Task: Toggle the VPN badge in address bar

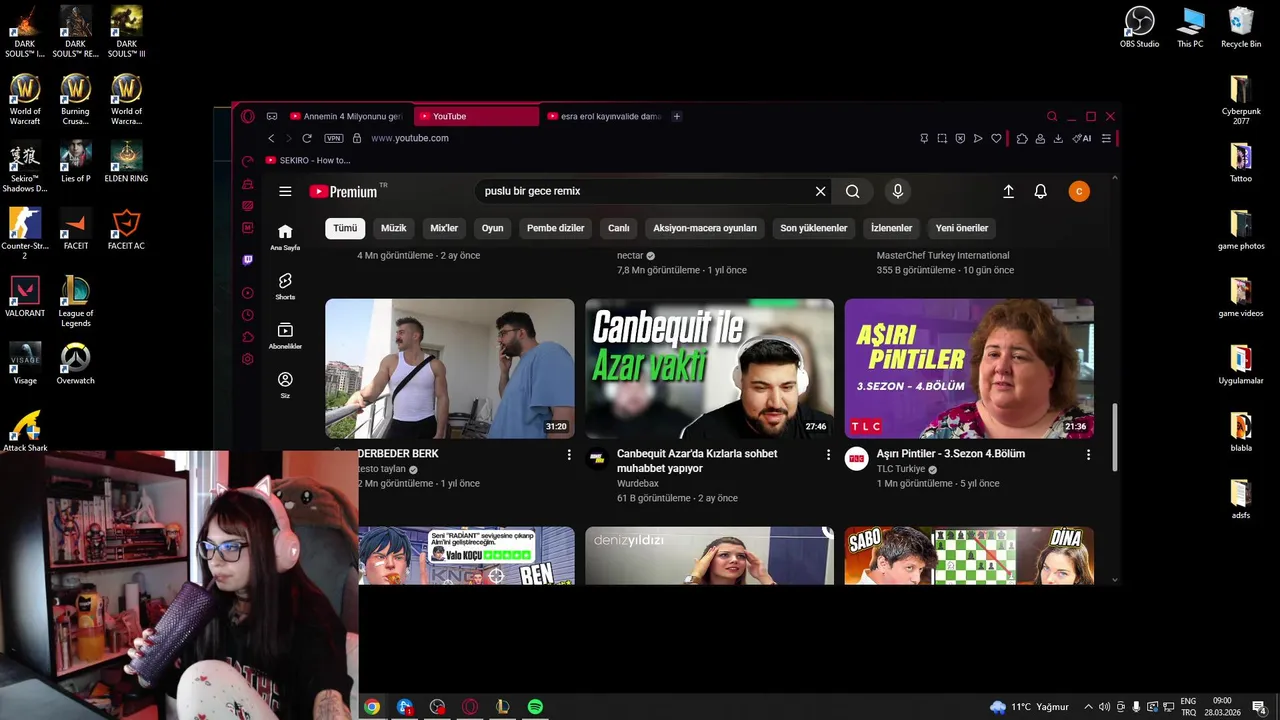Action: tap(334, 138)
